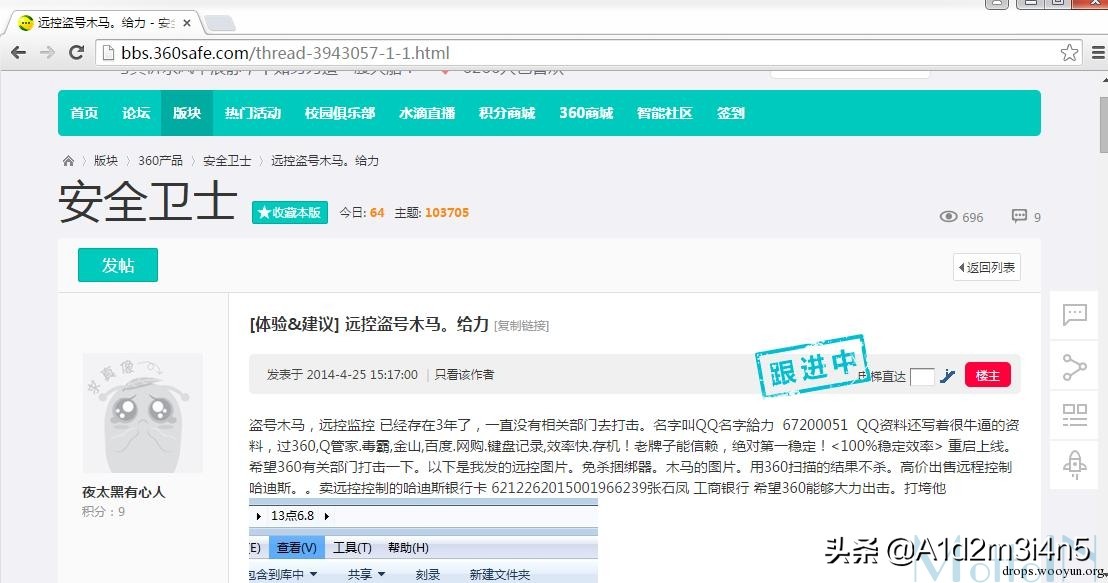1108x583 pixels.
Task: Open 积分商城 navigation item
Action: pyautogui.click(x=507, y=113)
